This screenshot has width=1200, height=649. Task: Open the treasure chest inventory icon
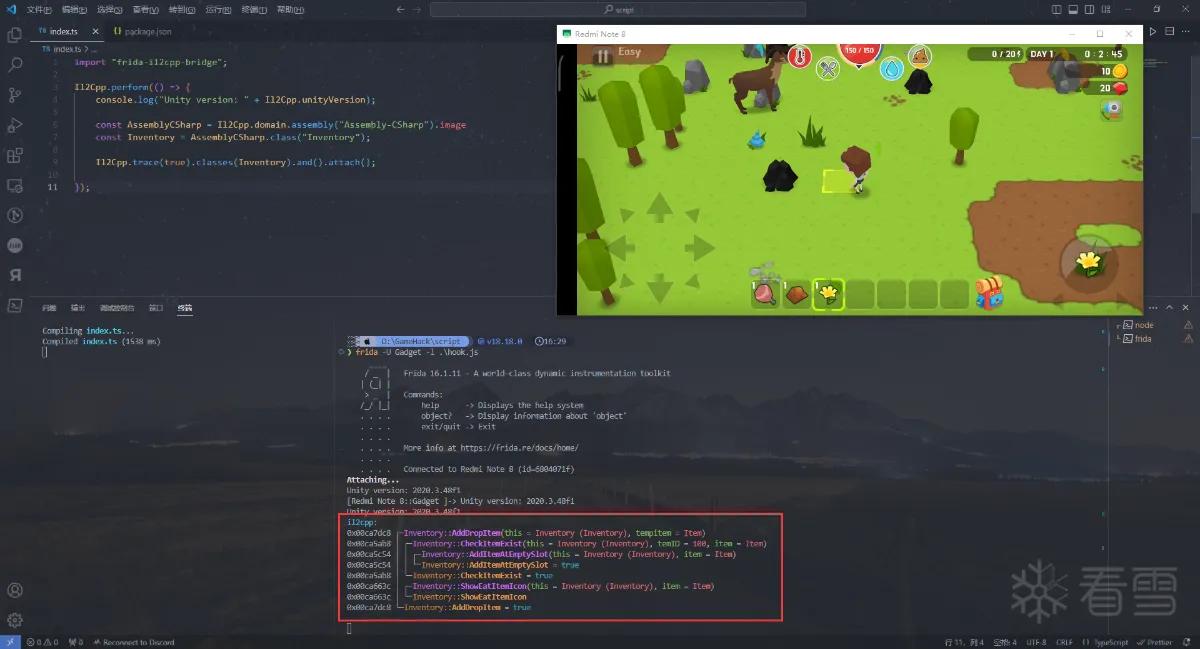[989, 293]
